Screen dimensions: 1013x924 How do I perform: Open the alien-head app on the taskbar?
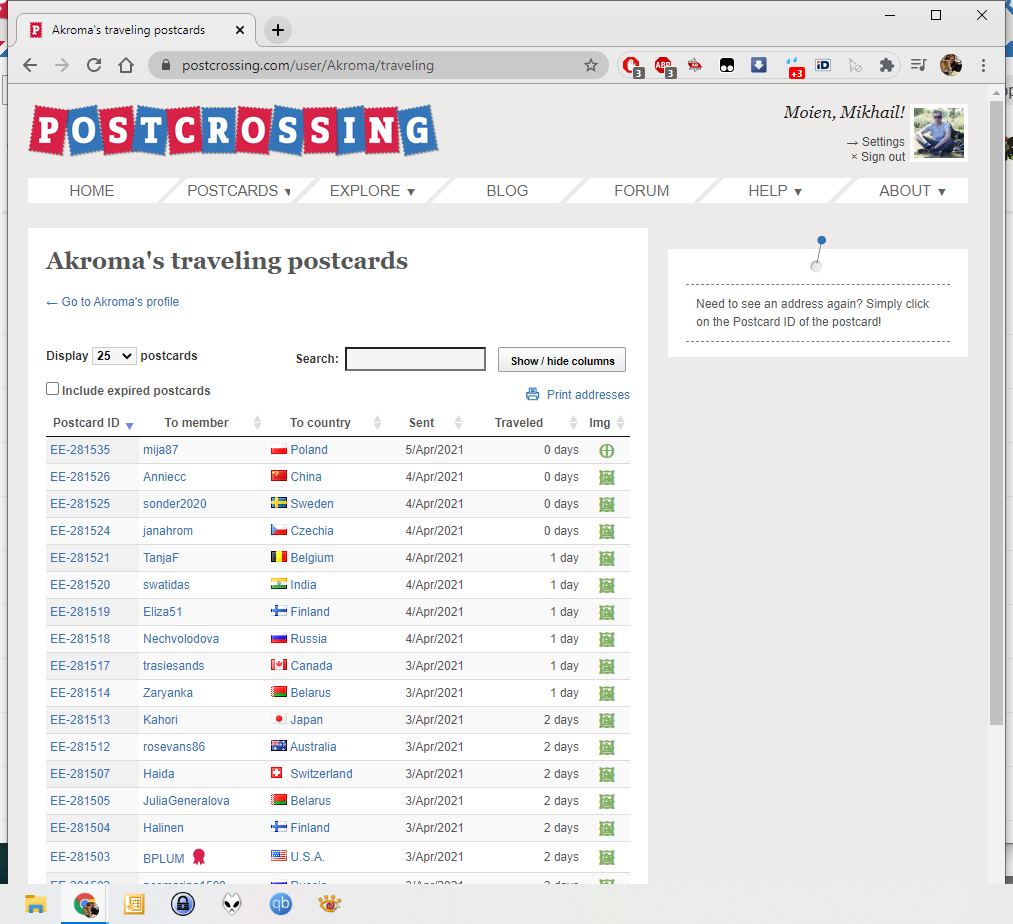pos(232,904)
